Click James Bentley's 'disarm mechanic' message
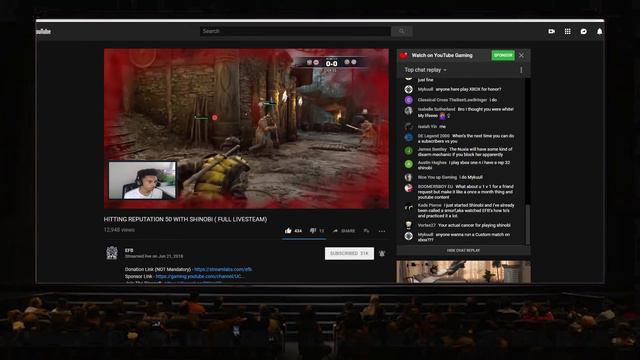The width and height of the screenshot is (640, 360). (x=465, y=152)
